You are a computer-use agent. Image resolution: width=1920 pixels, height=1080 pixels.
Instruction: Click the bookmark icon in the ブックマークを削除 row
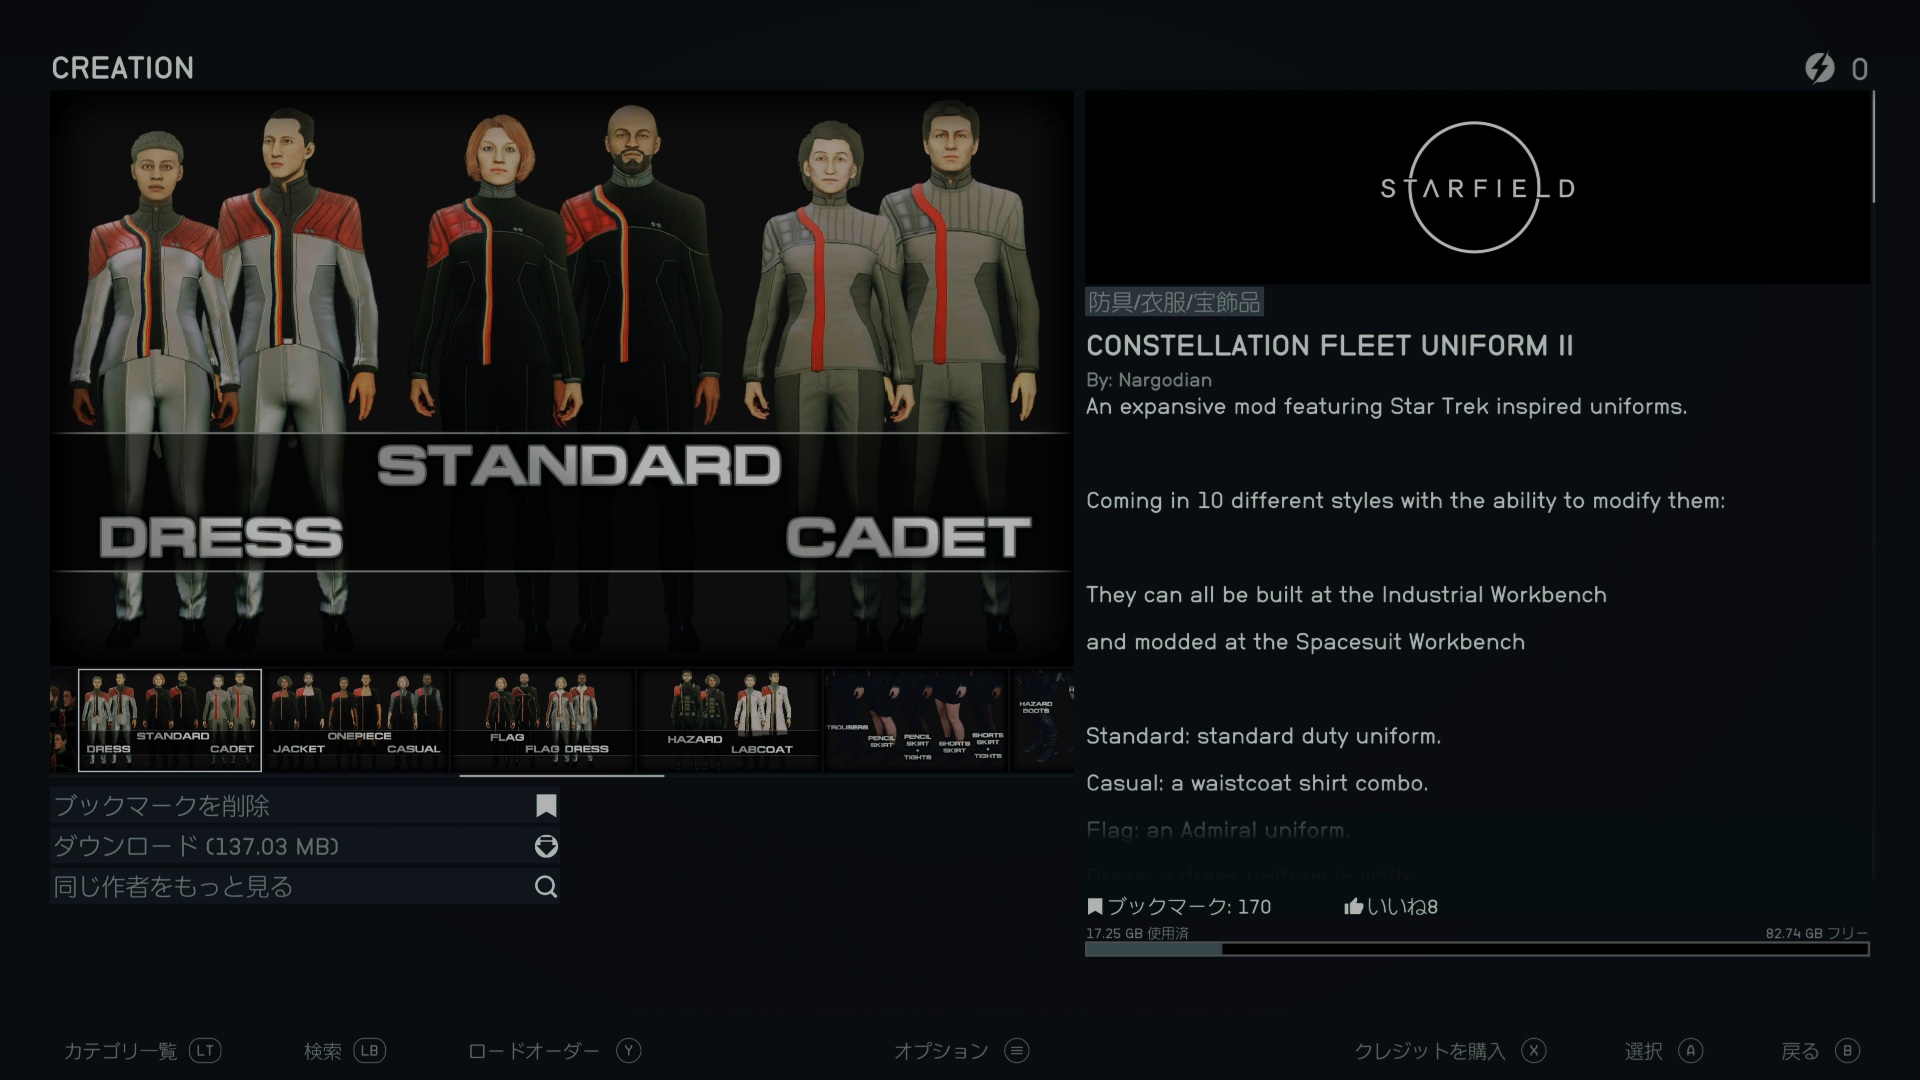pos(546,806)
